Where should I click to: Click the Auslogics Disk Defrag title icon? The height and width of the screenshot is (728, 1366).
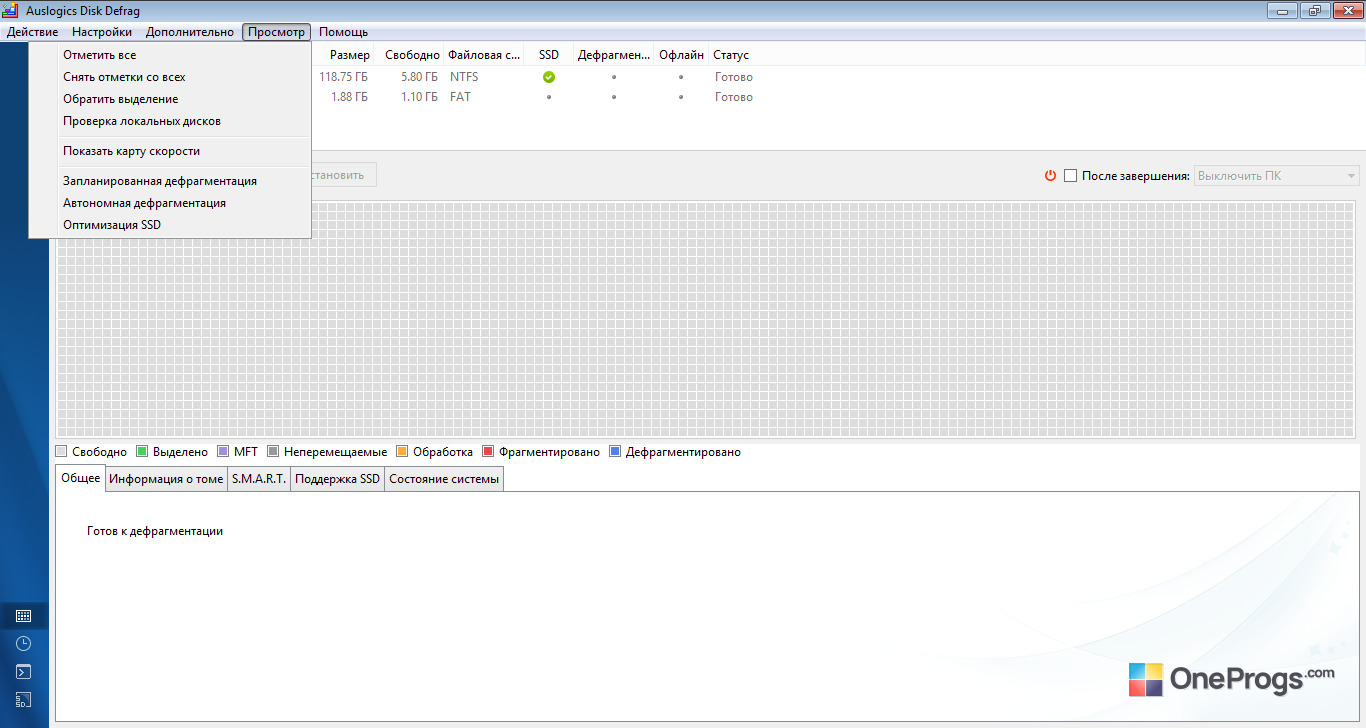11,11
